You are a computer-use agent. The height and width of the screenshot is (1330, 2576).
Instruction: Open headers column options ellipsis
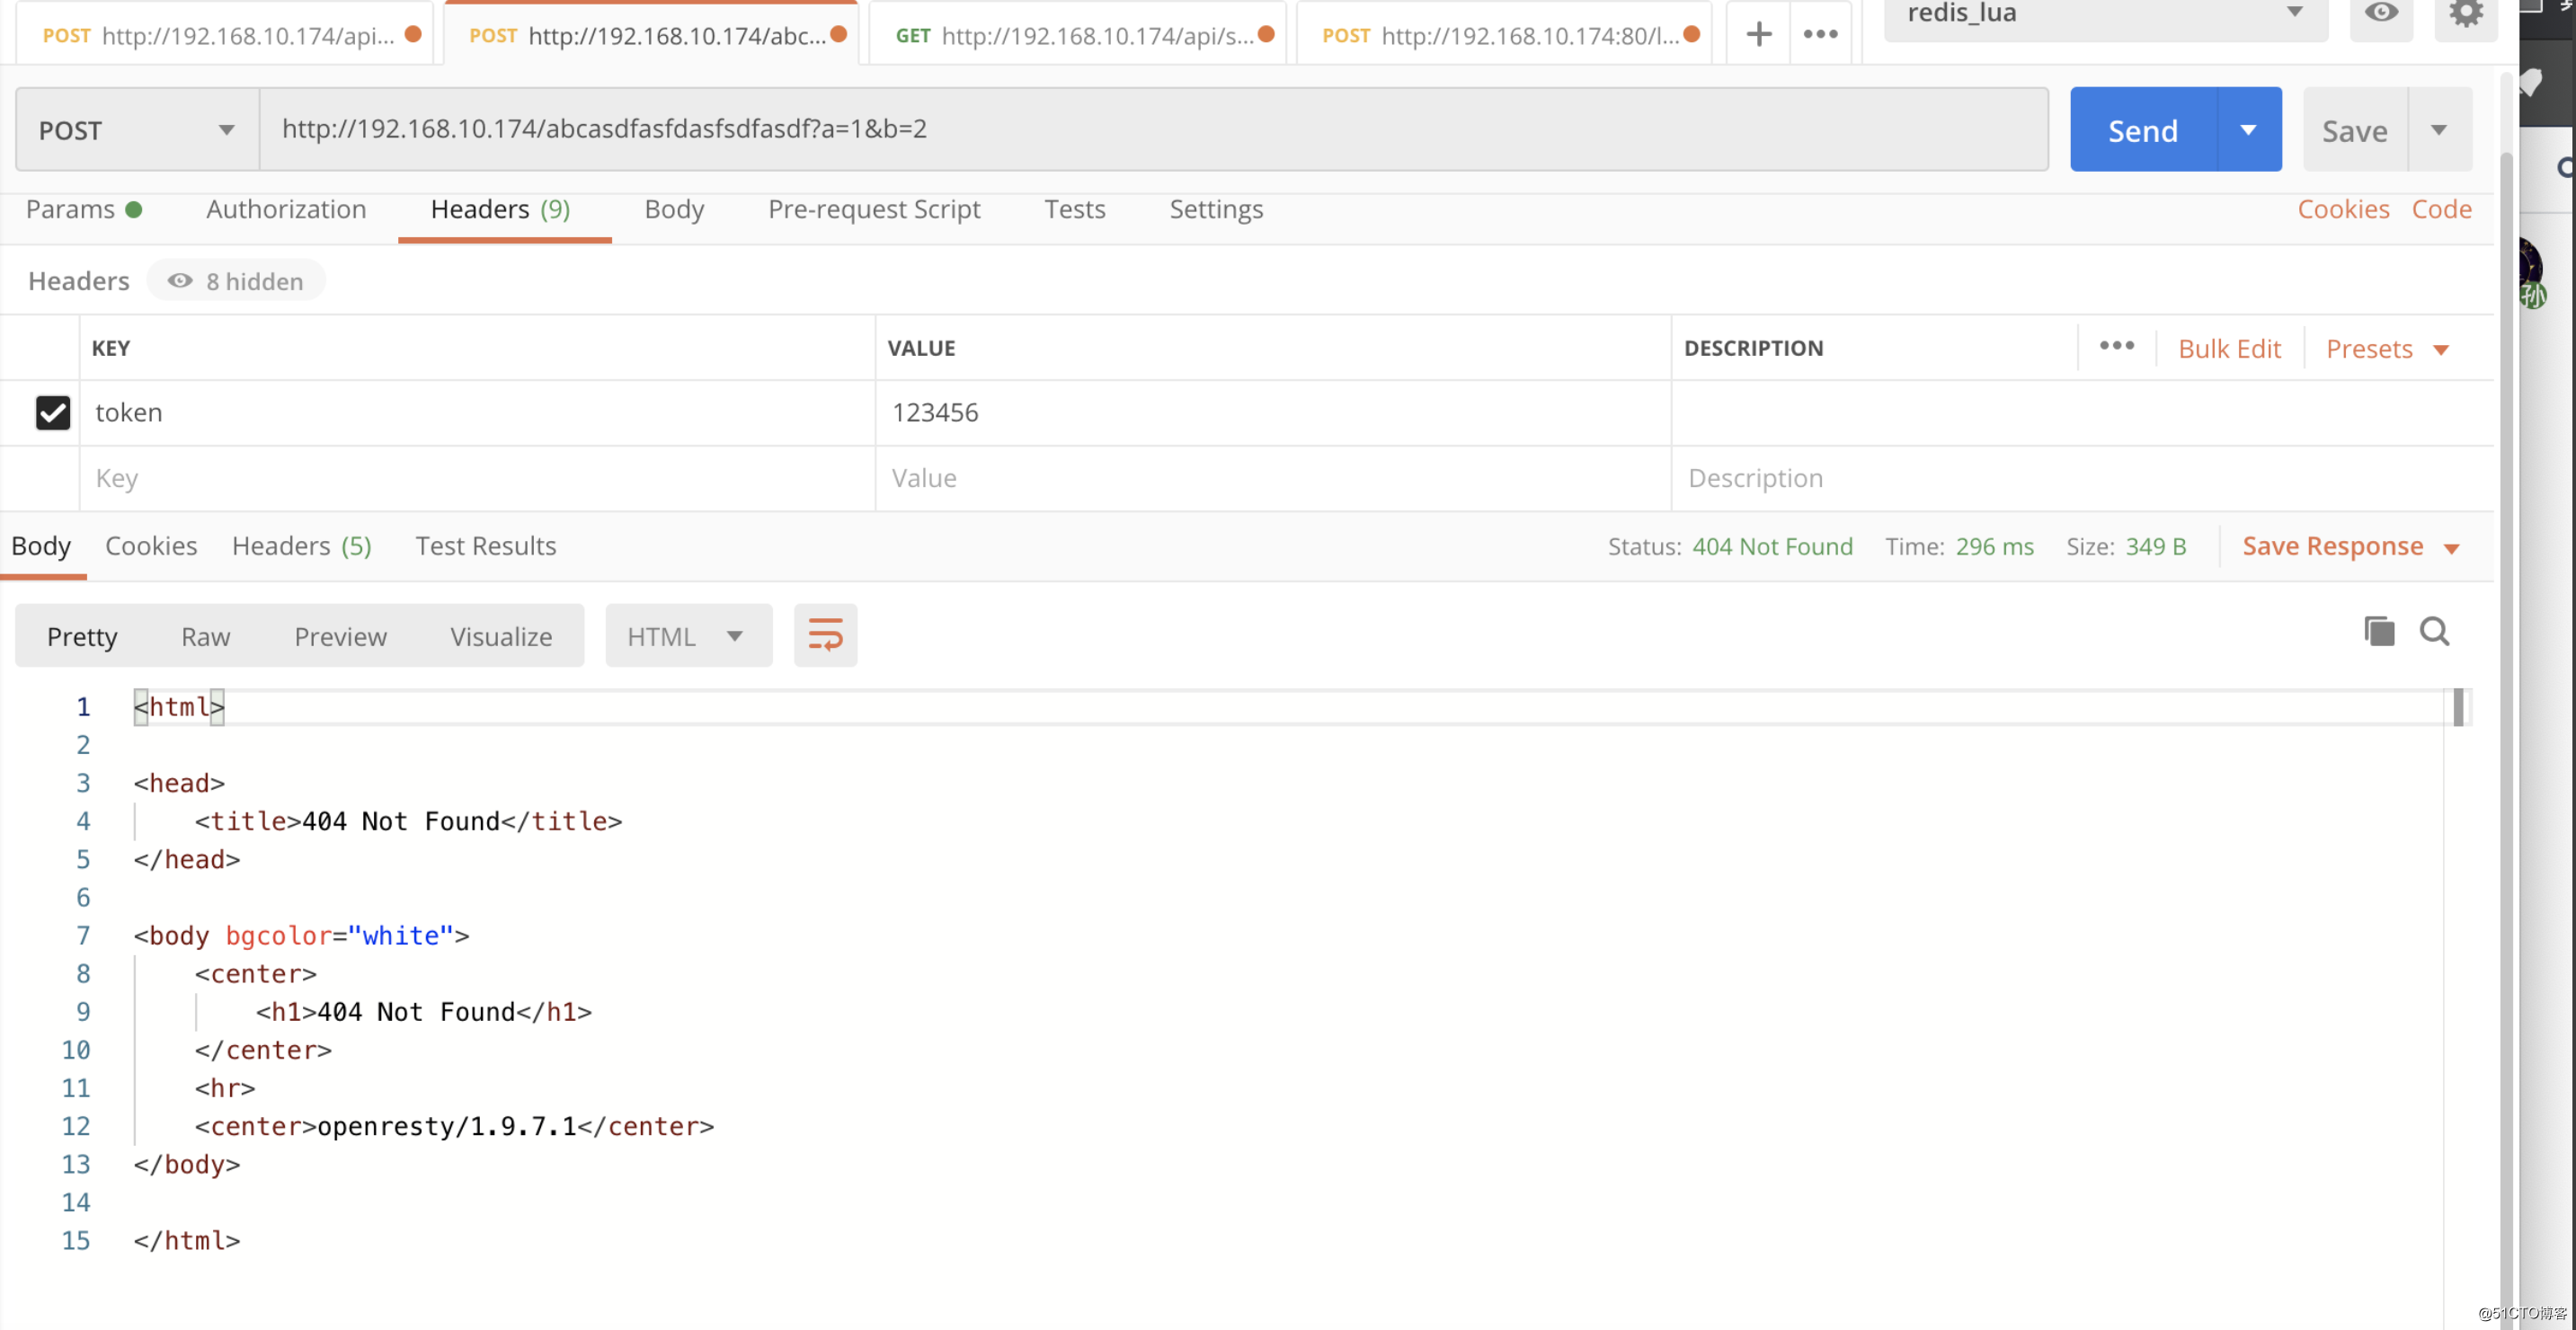point(2116,346)
